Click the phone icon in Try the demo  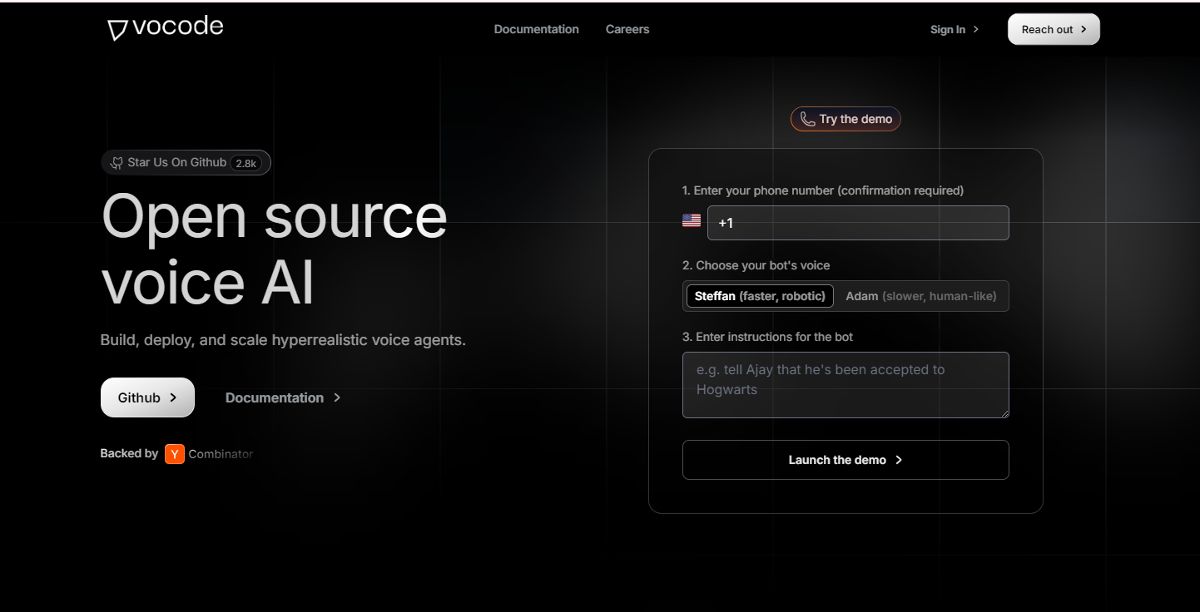coord(808,118)
